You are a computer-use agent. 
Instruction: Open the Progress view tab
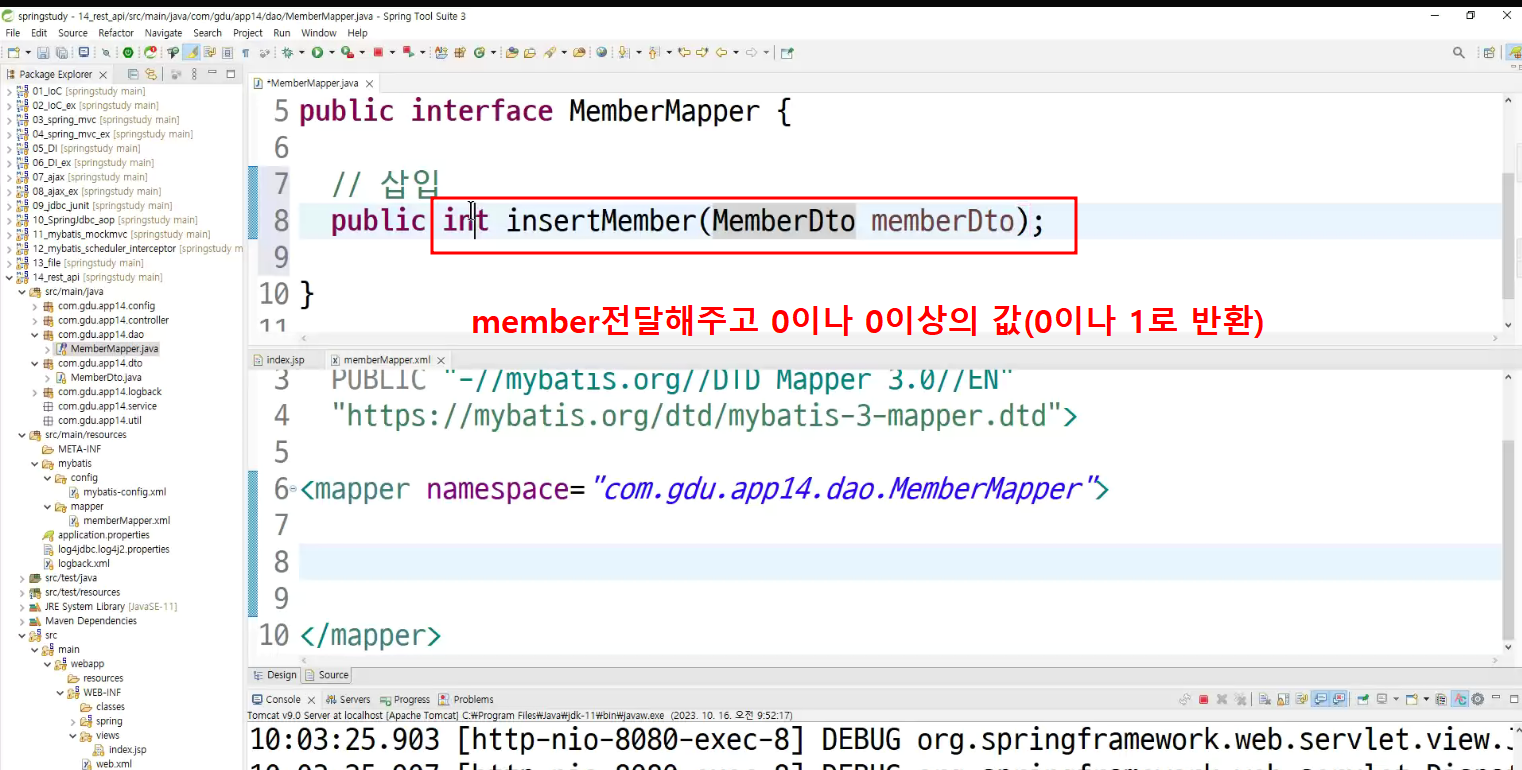405,700
